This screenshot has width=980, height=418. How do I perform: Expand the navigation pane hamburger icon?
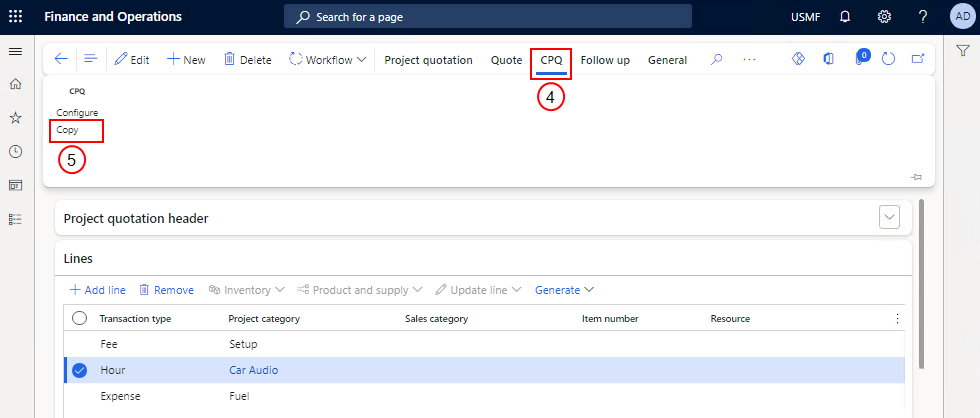coord(15,51)
